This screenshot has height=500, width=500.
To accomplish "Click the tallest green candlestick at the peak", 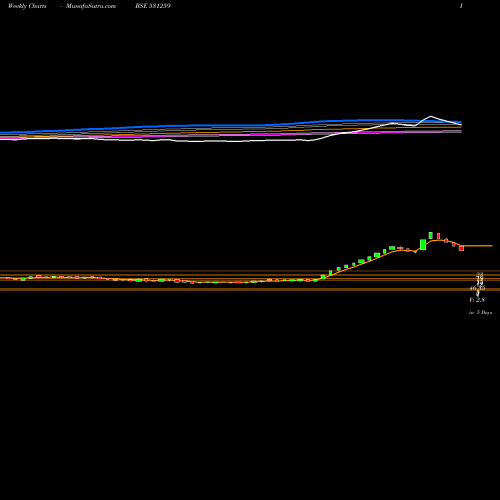I will pyautogui.click(x=423, y=244).
